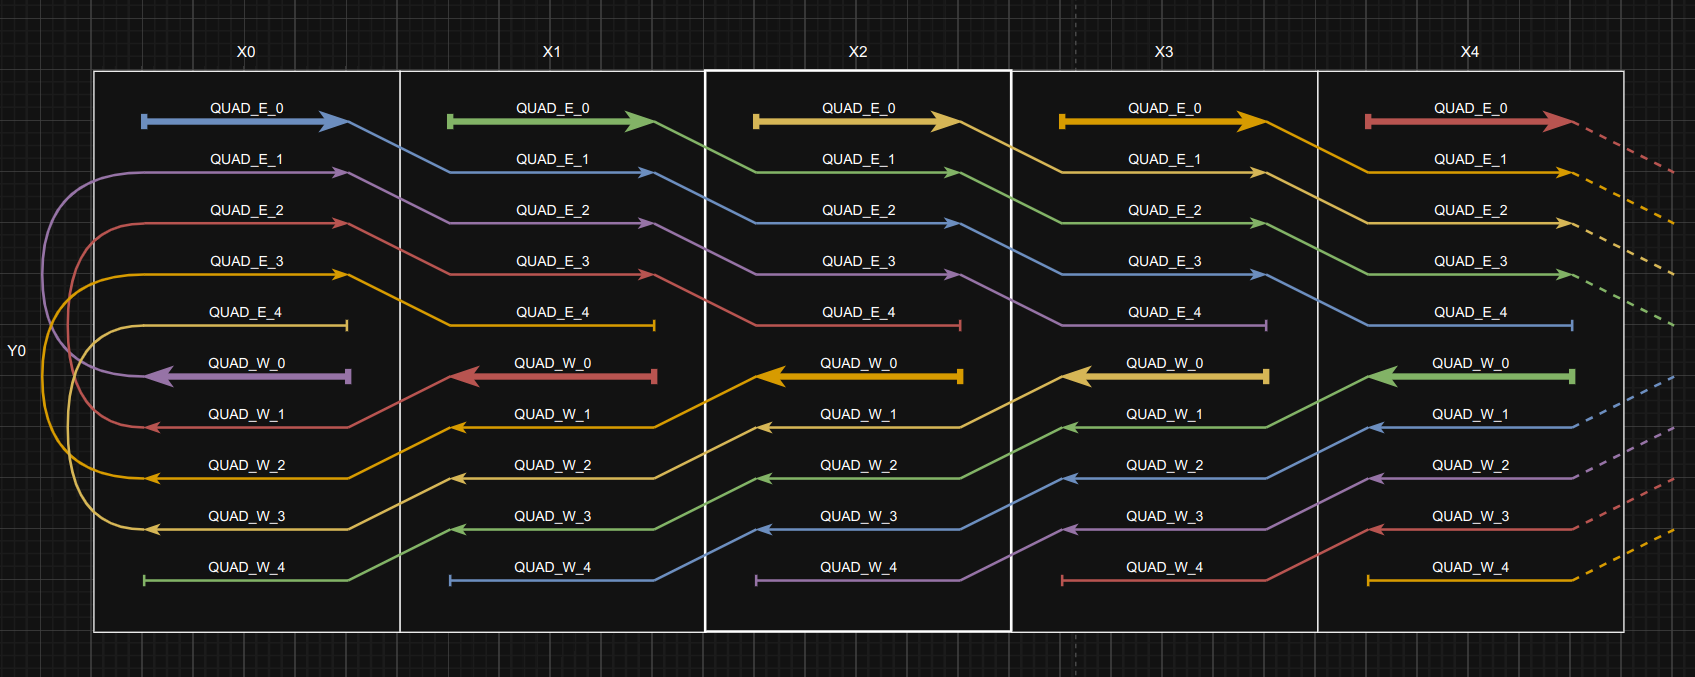
Task: Click the thick orange QUAD_W_0 arrow in X2
Action: pos(859,377)
